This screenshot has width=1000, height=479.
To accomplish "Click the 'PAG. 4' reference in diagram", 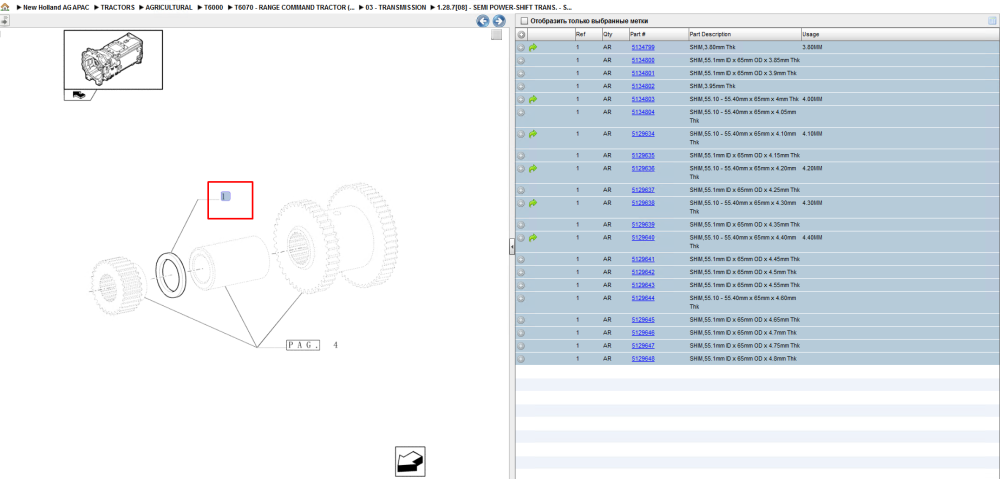I will coord(312,345).
